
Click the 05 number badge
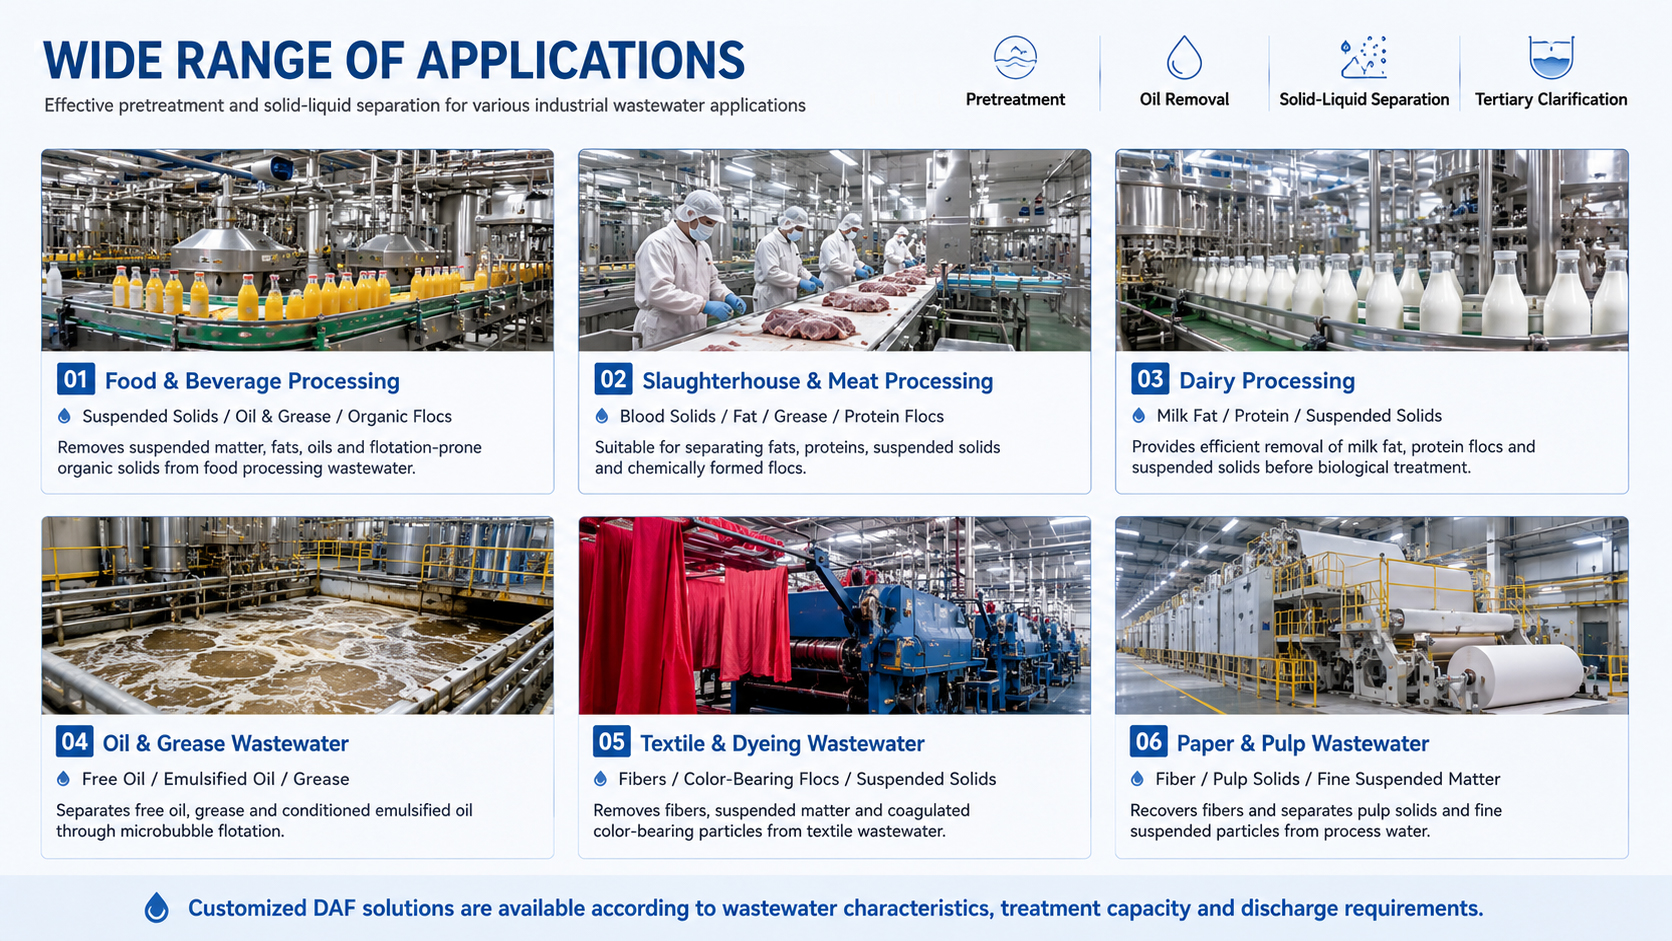click(612, 742)
